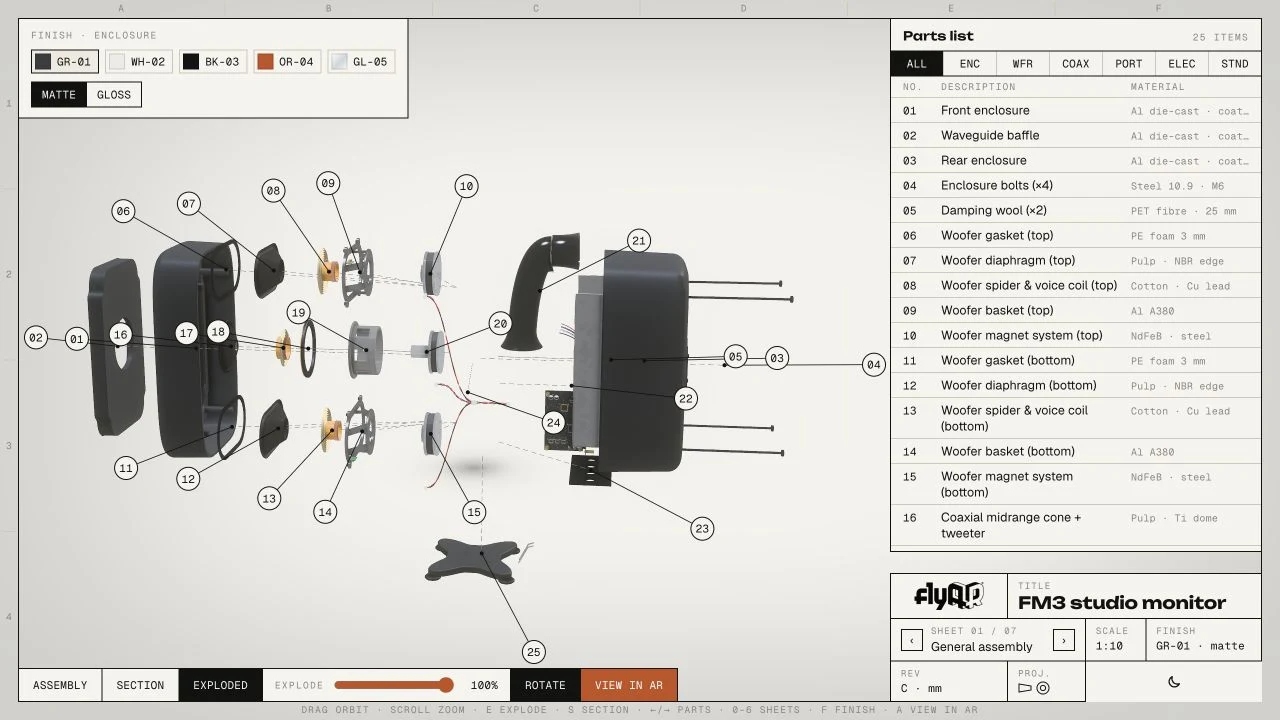Select callout marker 05

[735, 356]
